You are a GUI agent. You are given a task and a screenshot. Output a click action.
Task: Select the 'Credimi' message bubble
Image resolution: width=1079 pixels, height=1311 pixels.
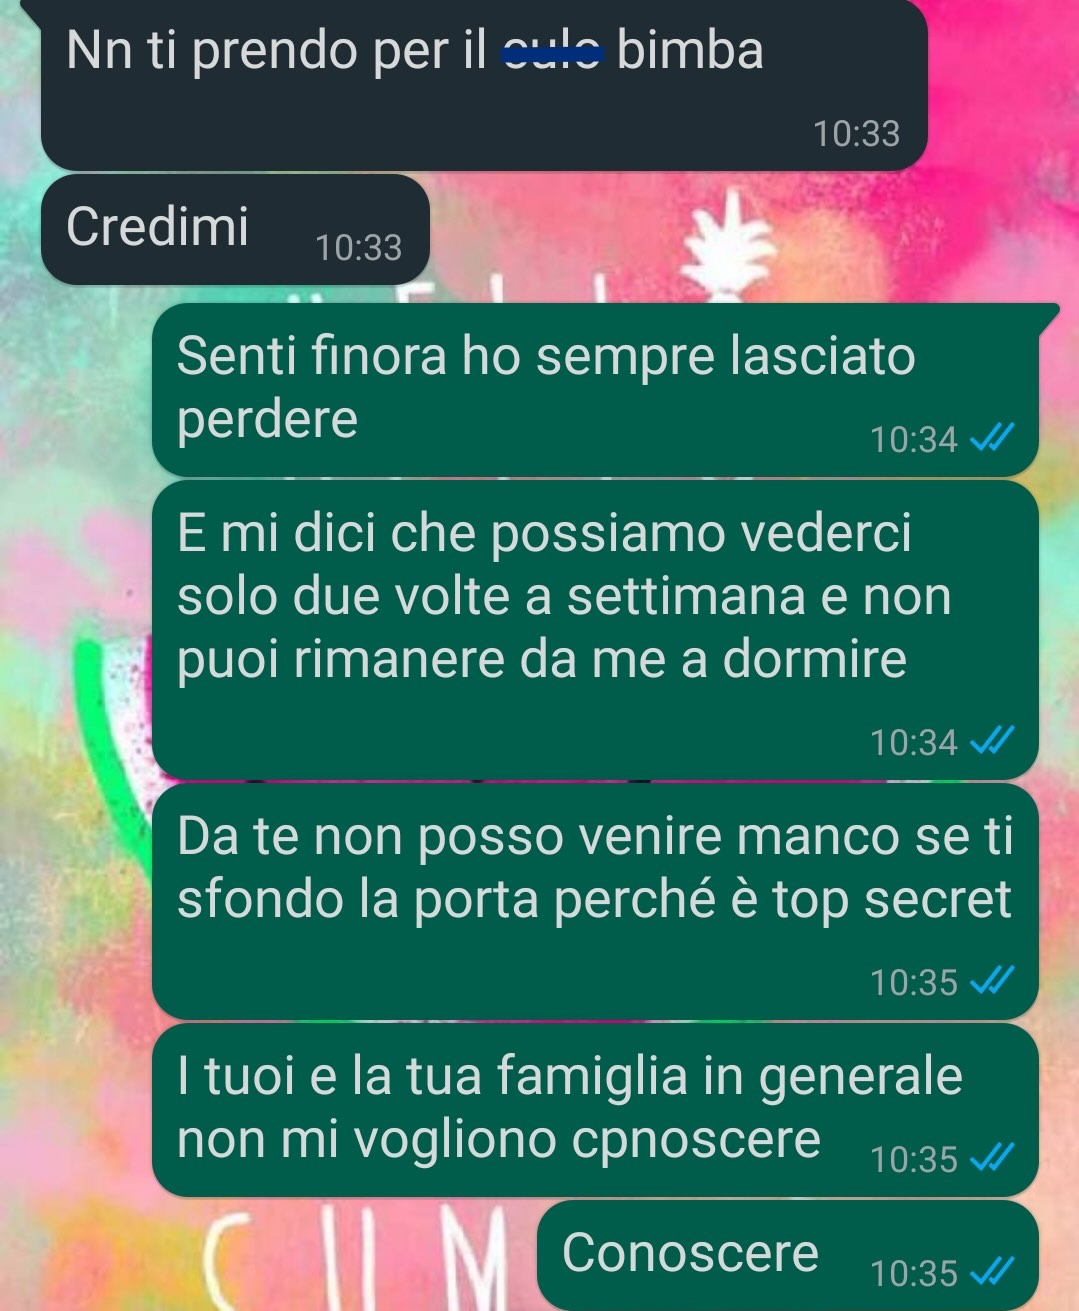[x=235, y=229]
